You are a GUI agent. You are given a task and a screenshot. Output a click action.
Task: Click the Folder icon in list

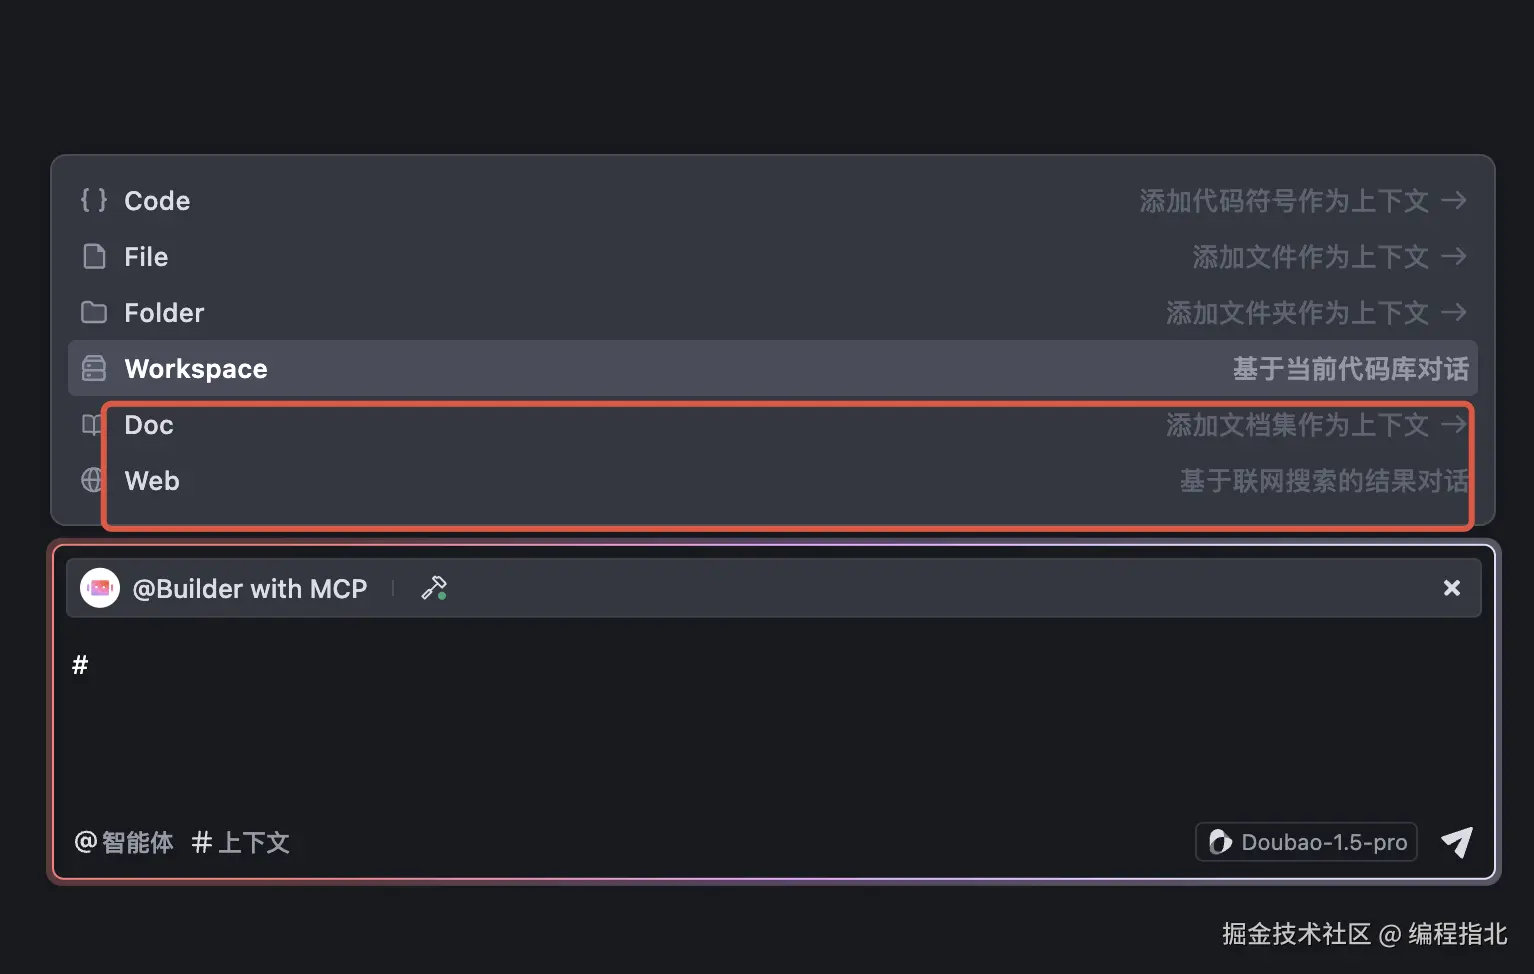pyautogui.click(x=94, y=313)
